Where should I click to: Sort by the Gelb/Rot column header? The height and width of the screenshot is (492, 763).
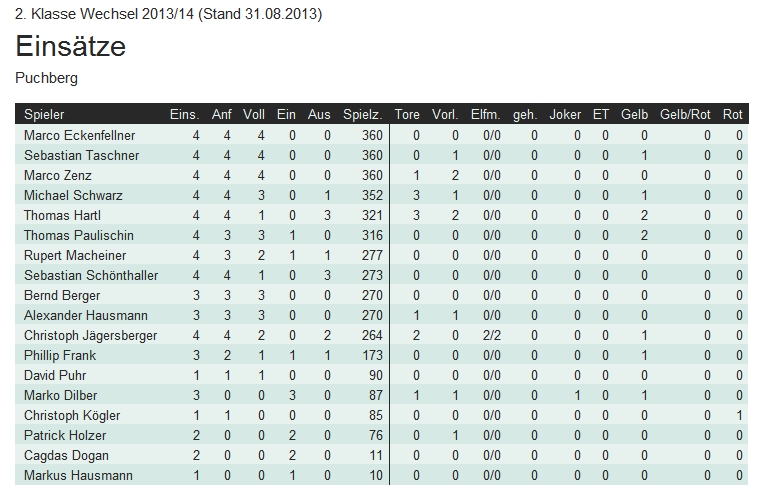(685, 115)
